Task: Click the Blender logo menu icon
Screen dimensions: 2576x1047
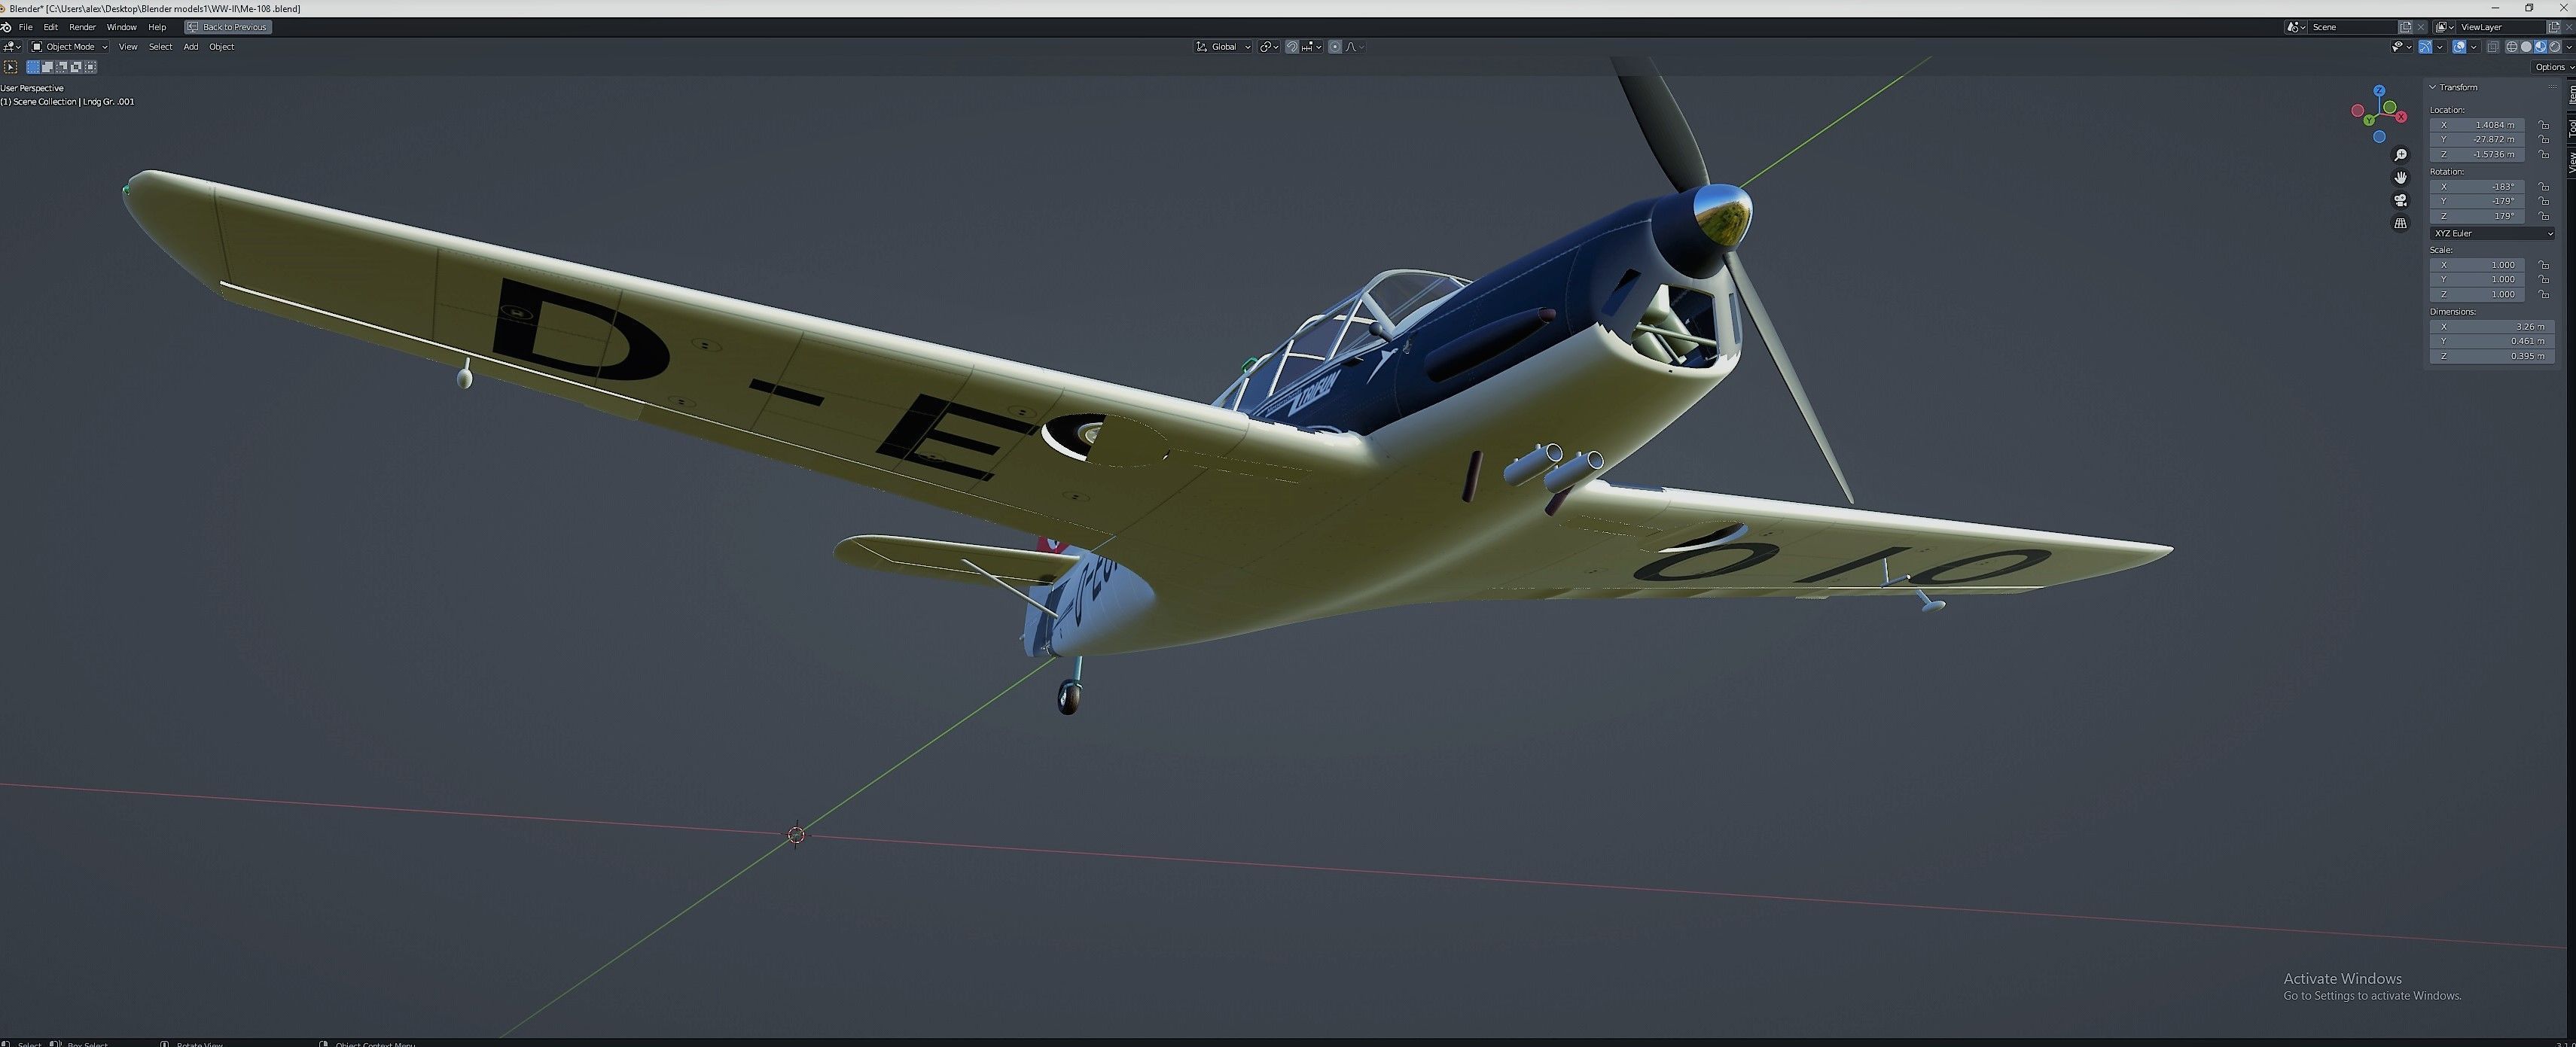Action: (x=6, y=27)
